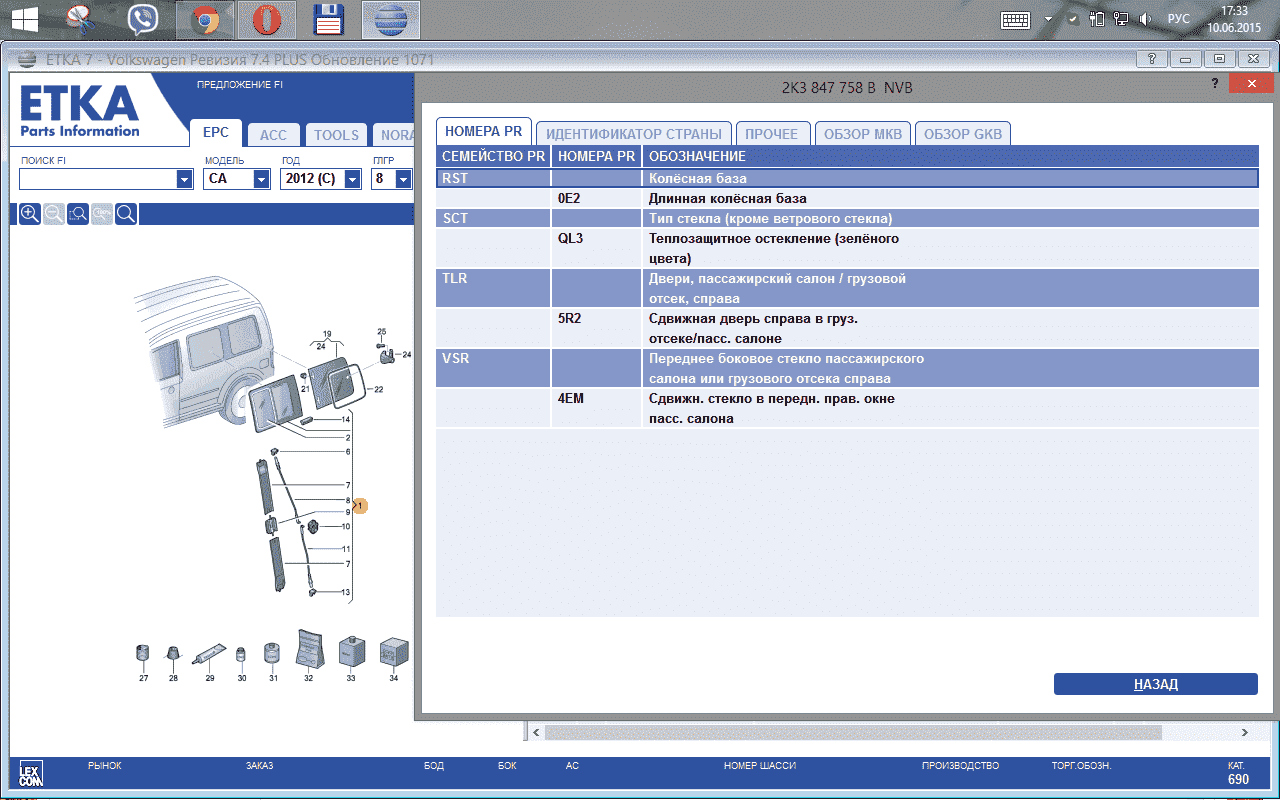Image resolution: width=1280 pixels, height=800 pixels.
Task: Click the СЕМЕЙСТВО PR column header
Action: pyautogui.click(x=493, y=156)
